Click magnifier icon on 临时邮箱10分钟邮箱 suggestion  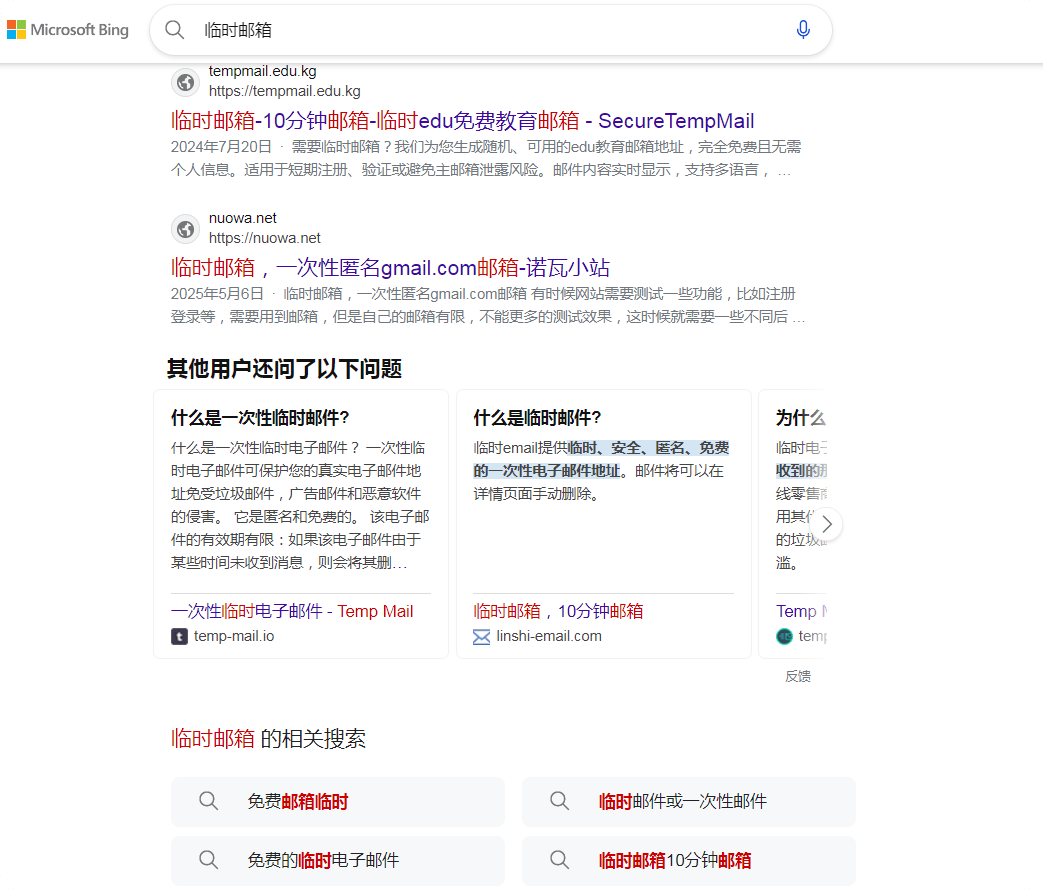pos(559,860)
